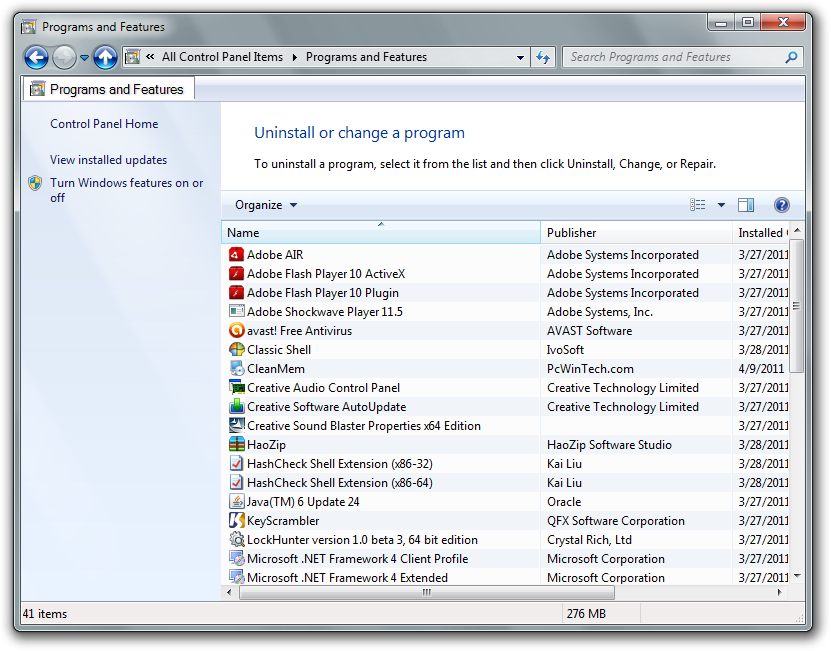
Task: Open Turn Windows features on or off
Action: (127, 190)
